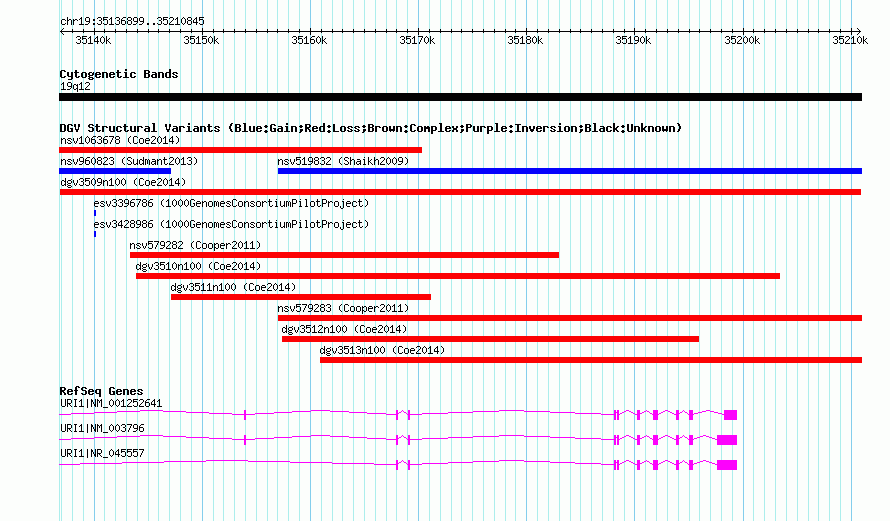Click the 35180k ruler tick label

coord(525,40)
